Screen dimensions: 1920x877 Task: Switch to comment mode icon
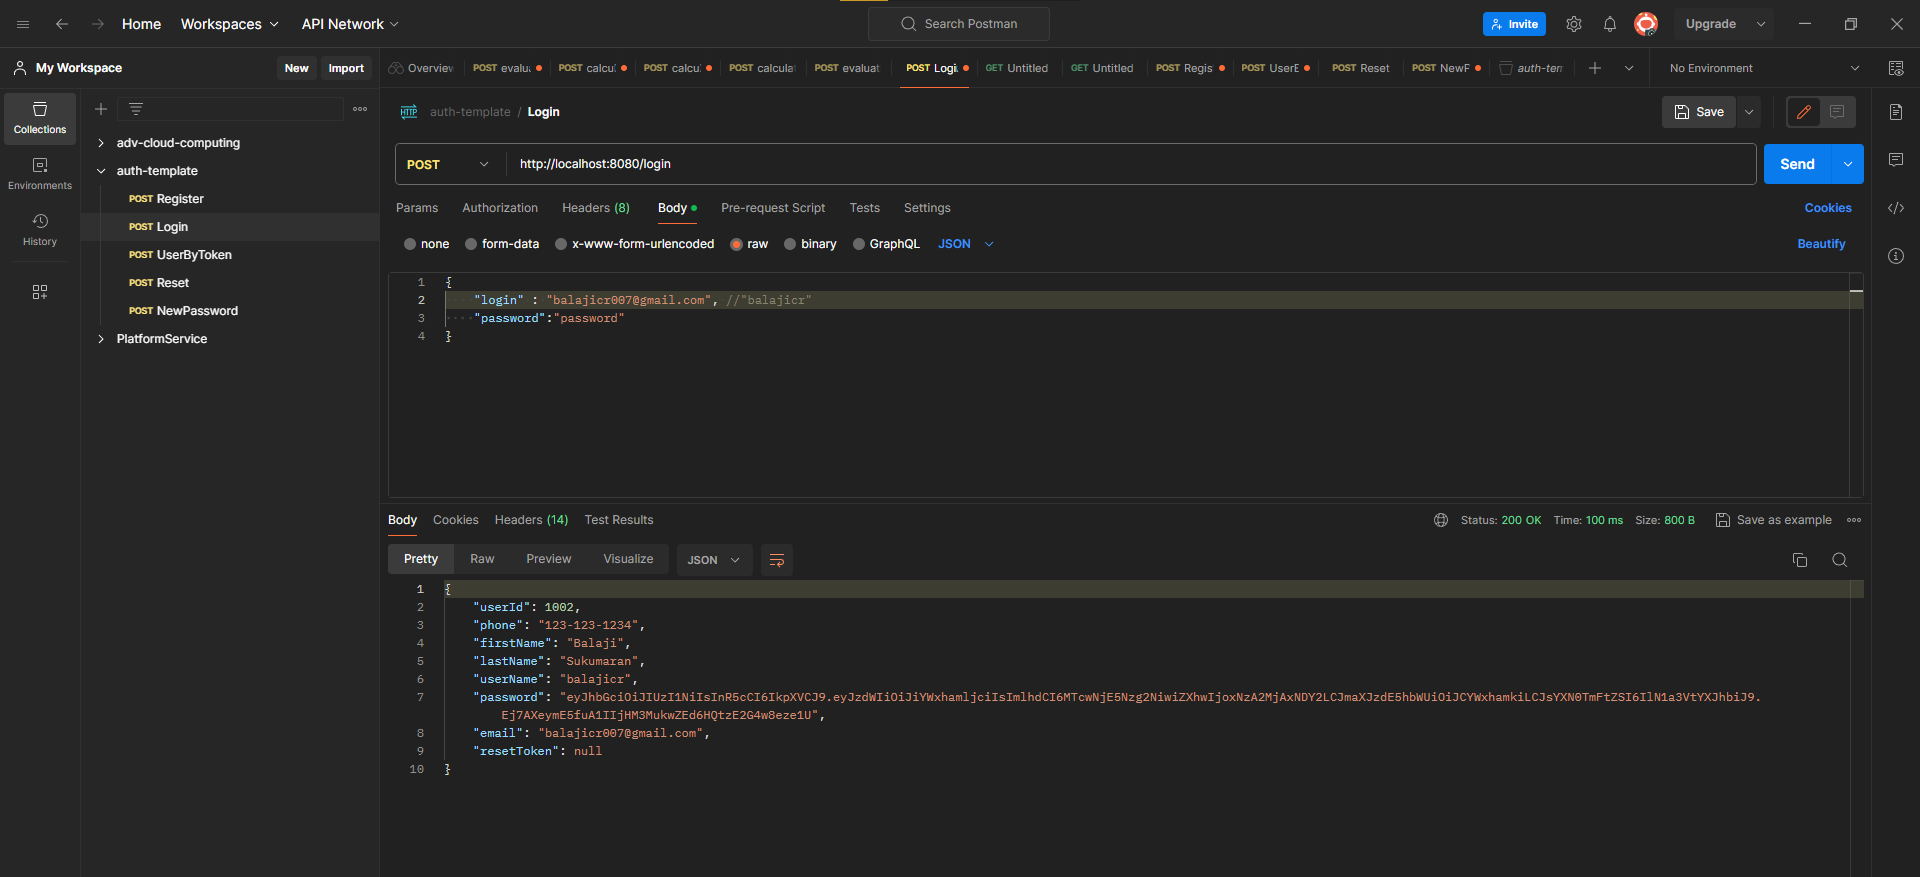[1837, 112]
